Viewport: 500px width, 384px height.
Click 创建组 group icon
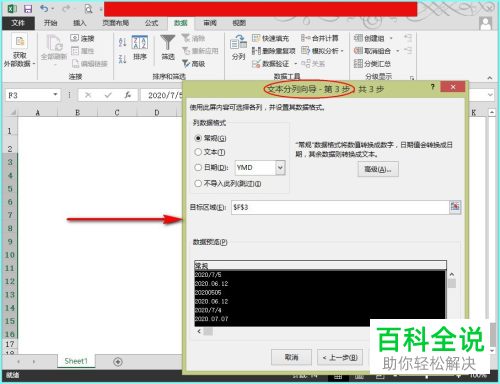[x=358, y=38]
